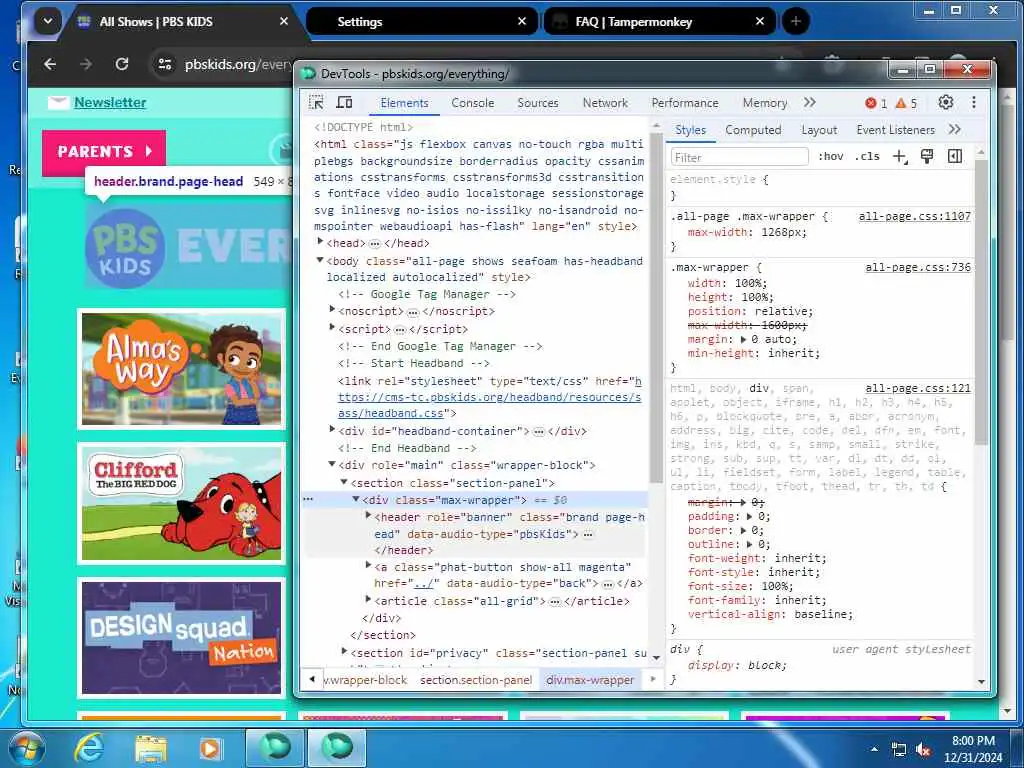The height and width of the screenshot is (768, 1024).
Task: Open Design Squad Nation thumbnail
Action: [x=182, y=638]
